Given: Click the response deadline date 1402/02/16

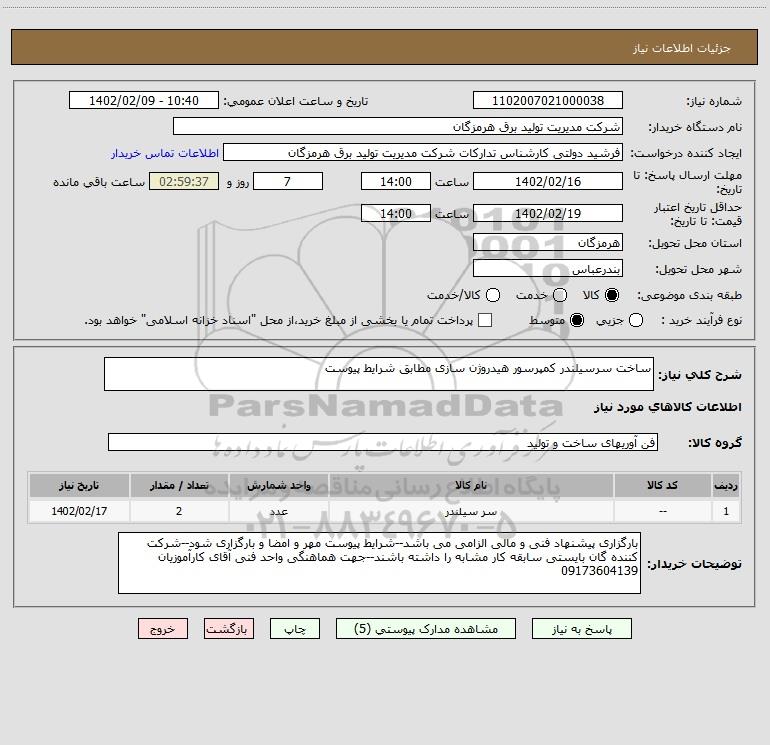Looking at the screenshot, I should tap(548, 181).
